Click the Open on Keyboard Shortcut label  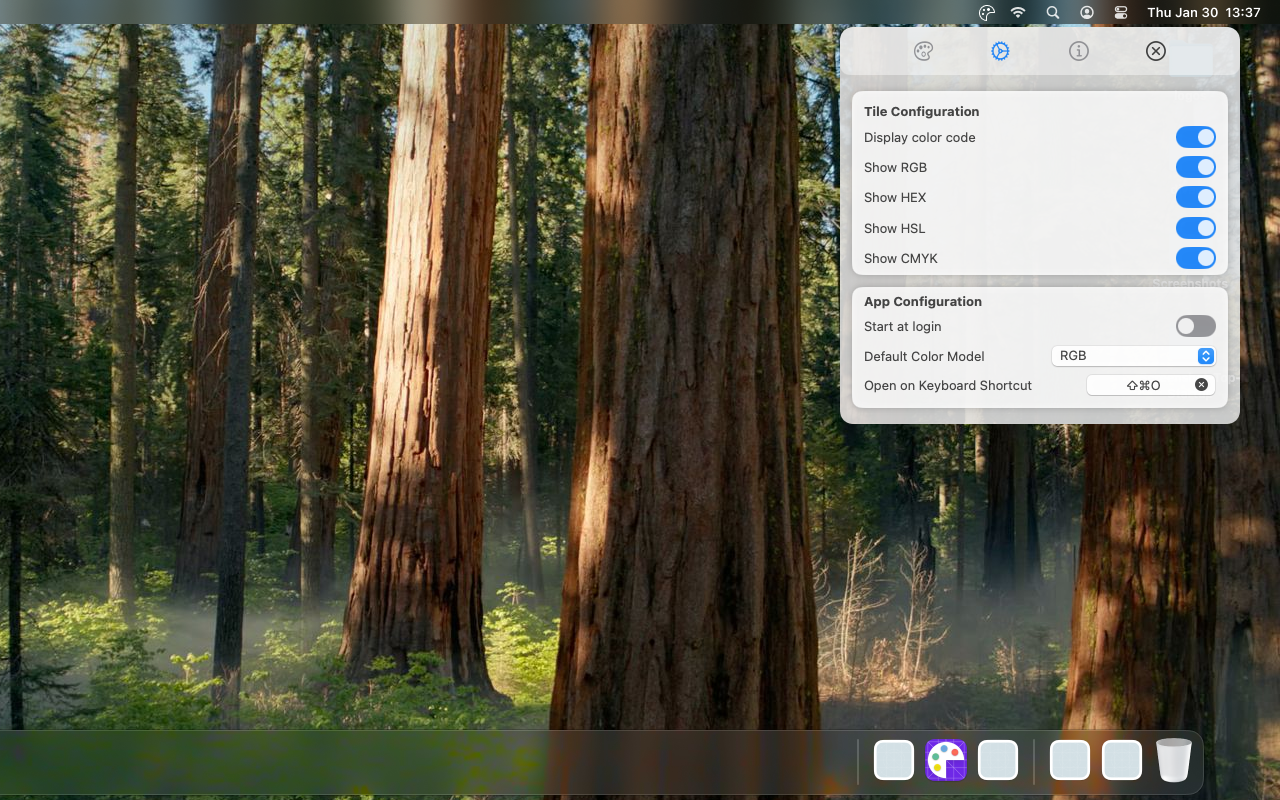[x=948, y=385]
